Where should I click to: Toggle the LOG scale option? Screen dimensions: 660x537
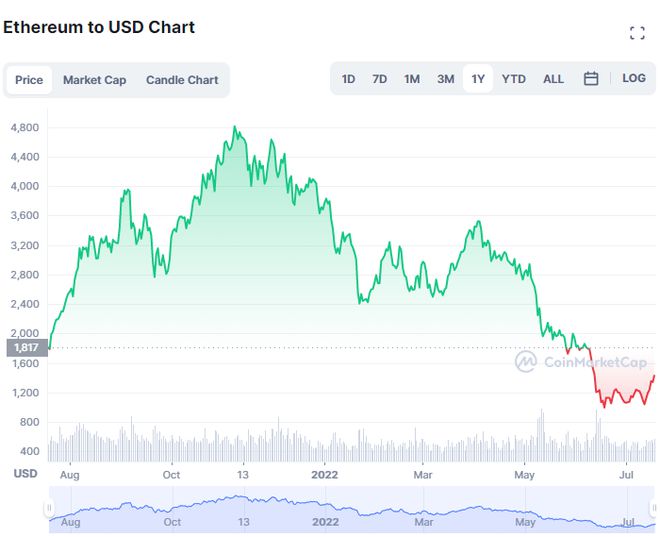click(x=634, y=79)
